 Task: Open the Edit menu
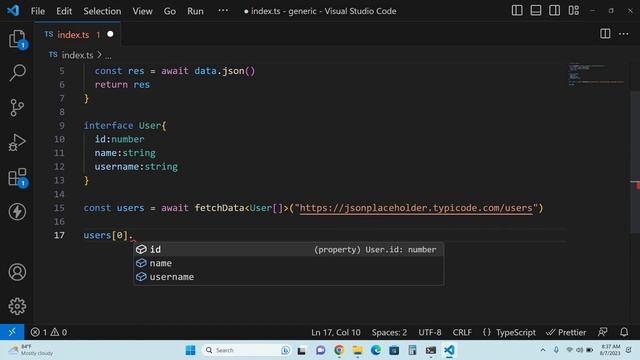pyautogui.click(x=64, y=11)
